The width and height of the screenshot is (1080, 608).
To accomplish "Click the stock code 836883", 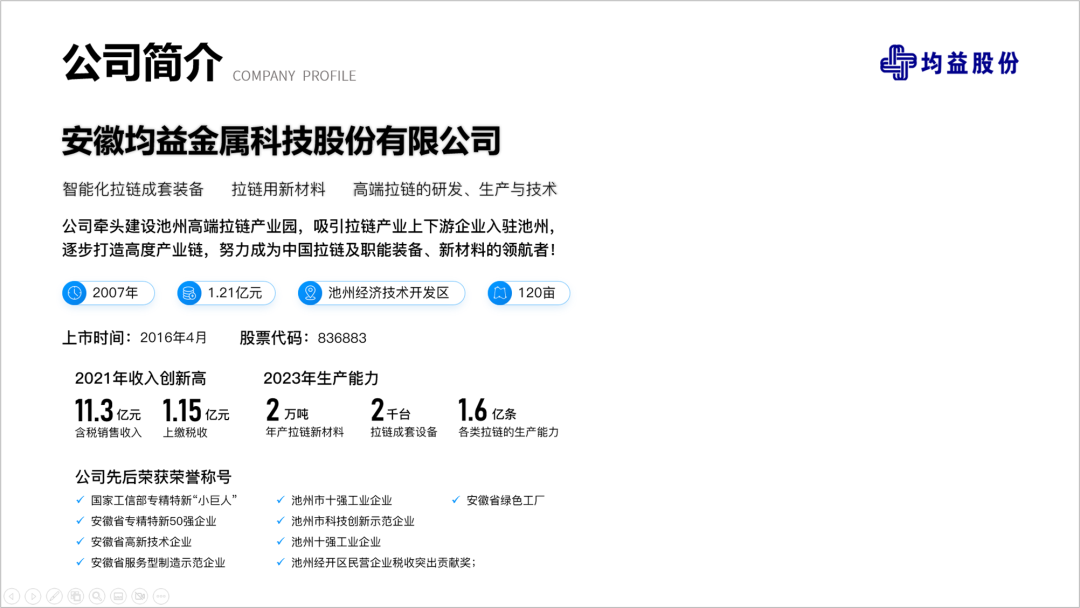I will pos(342,338).
